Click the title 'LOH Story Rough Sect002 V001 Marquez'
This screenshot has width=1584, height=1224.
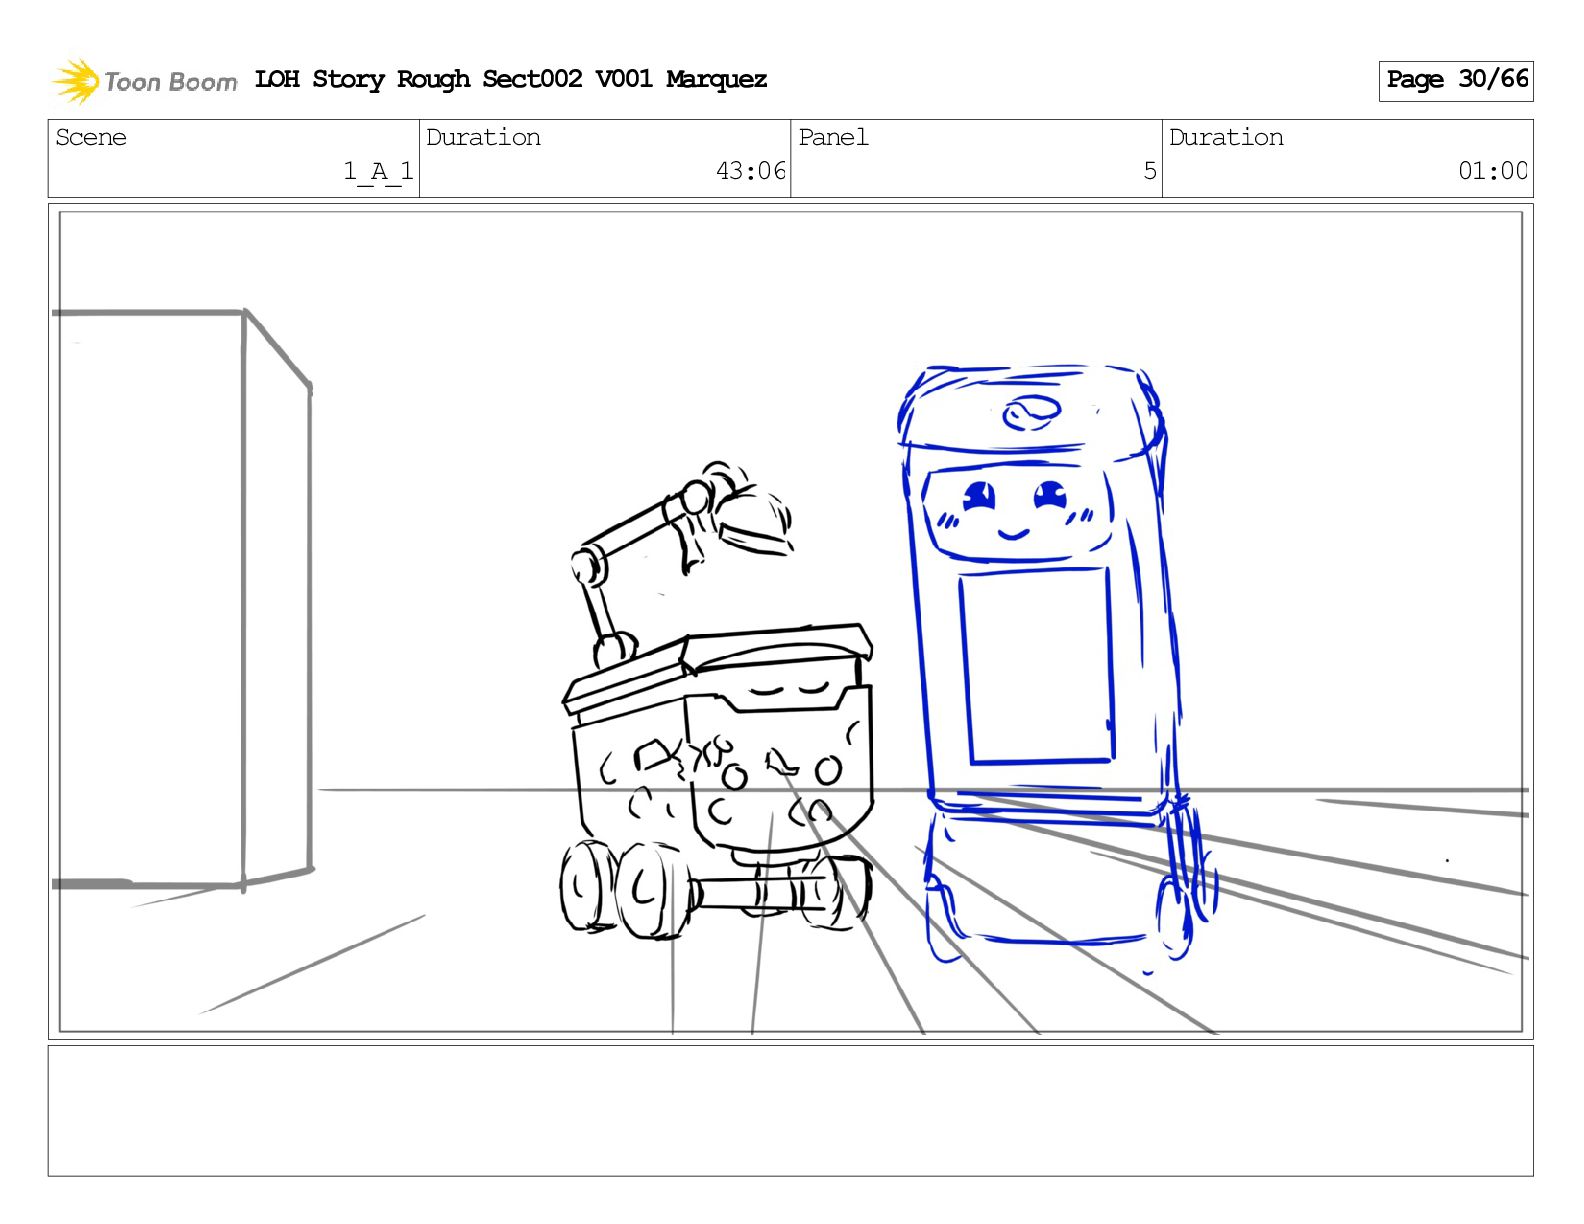(511, 79)
